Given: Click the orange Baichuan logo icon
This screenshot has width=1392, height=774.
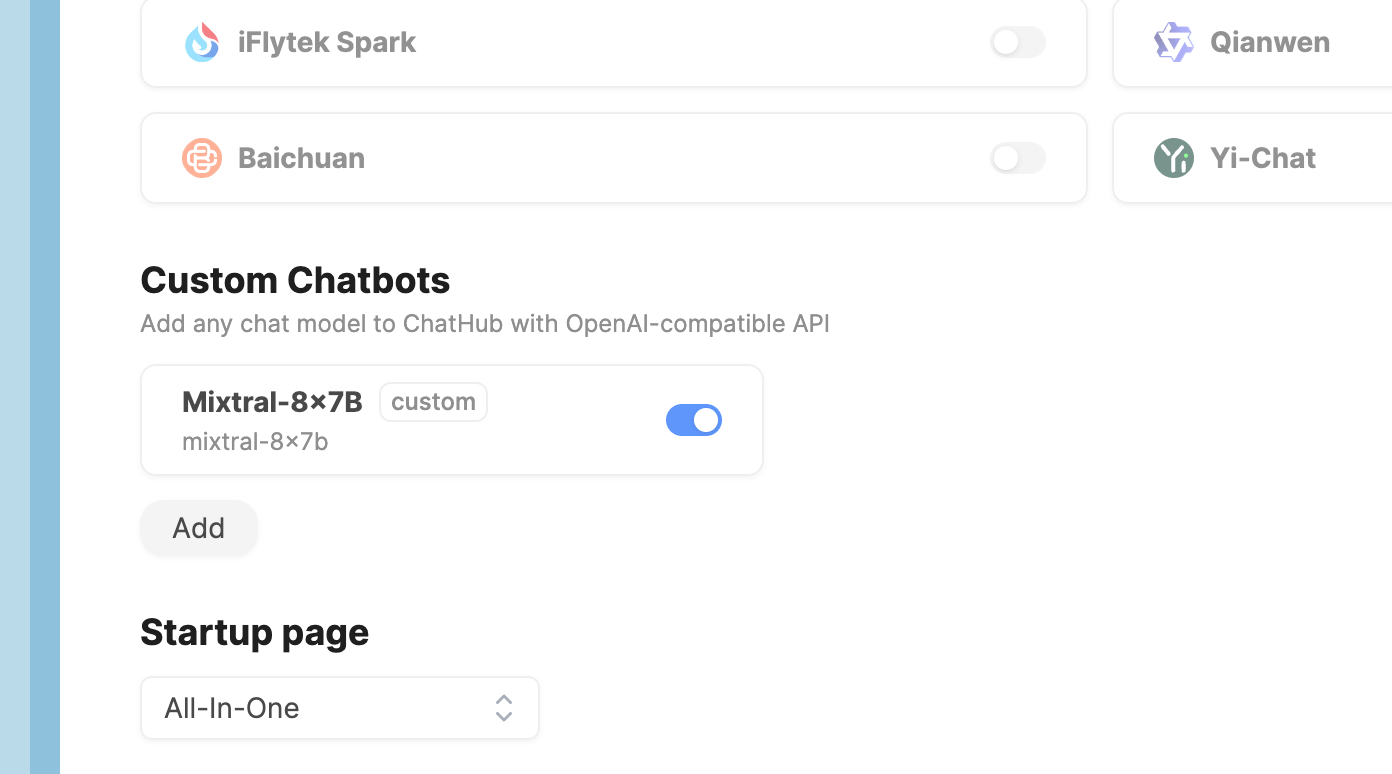Looking at the screenshot, I should [202, 158].
